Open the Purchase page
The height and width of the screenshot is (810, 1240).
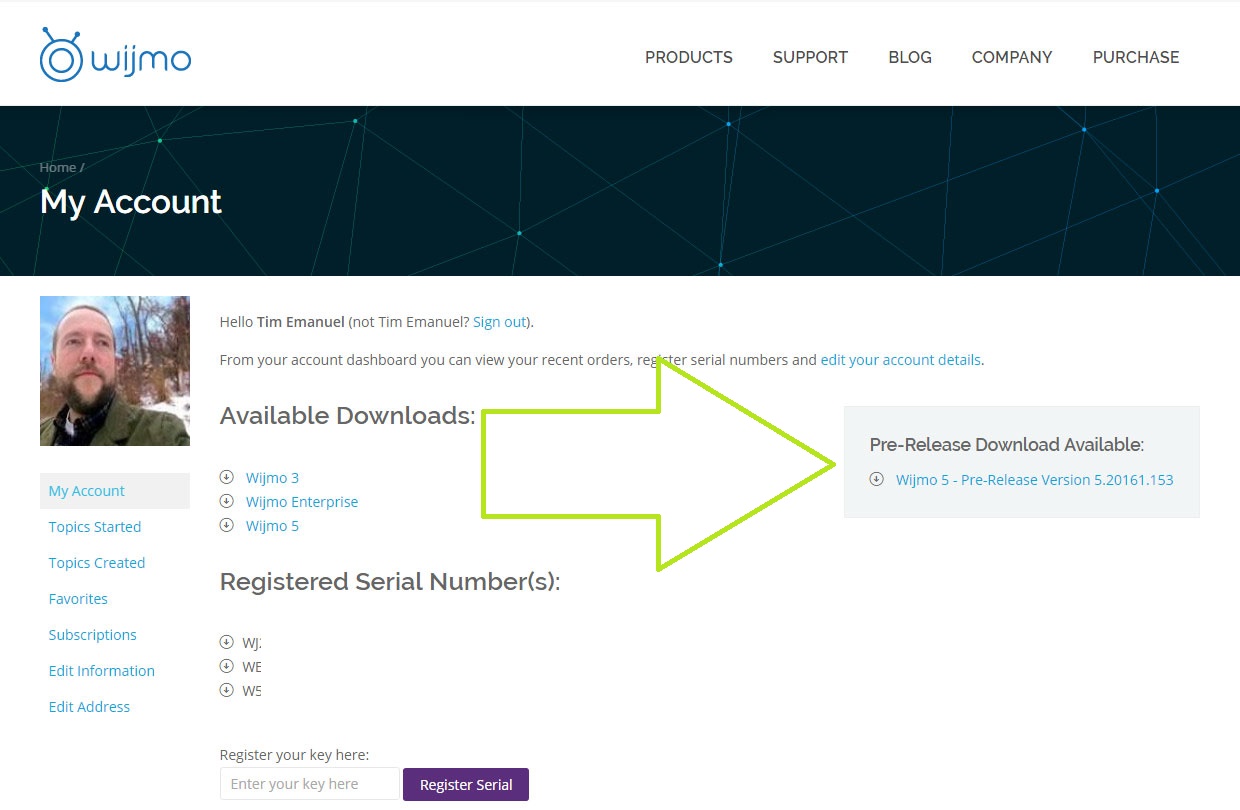pyautogui.click(x=1136, y=57)
